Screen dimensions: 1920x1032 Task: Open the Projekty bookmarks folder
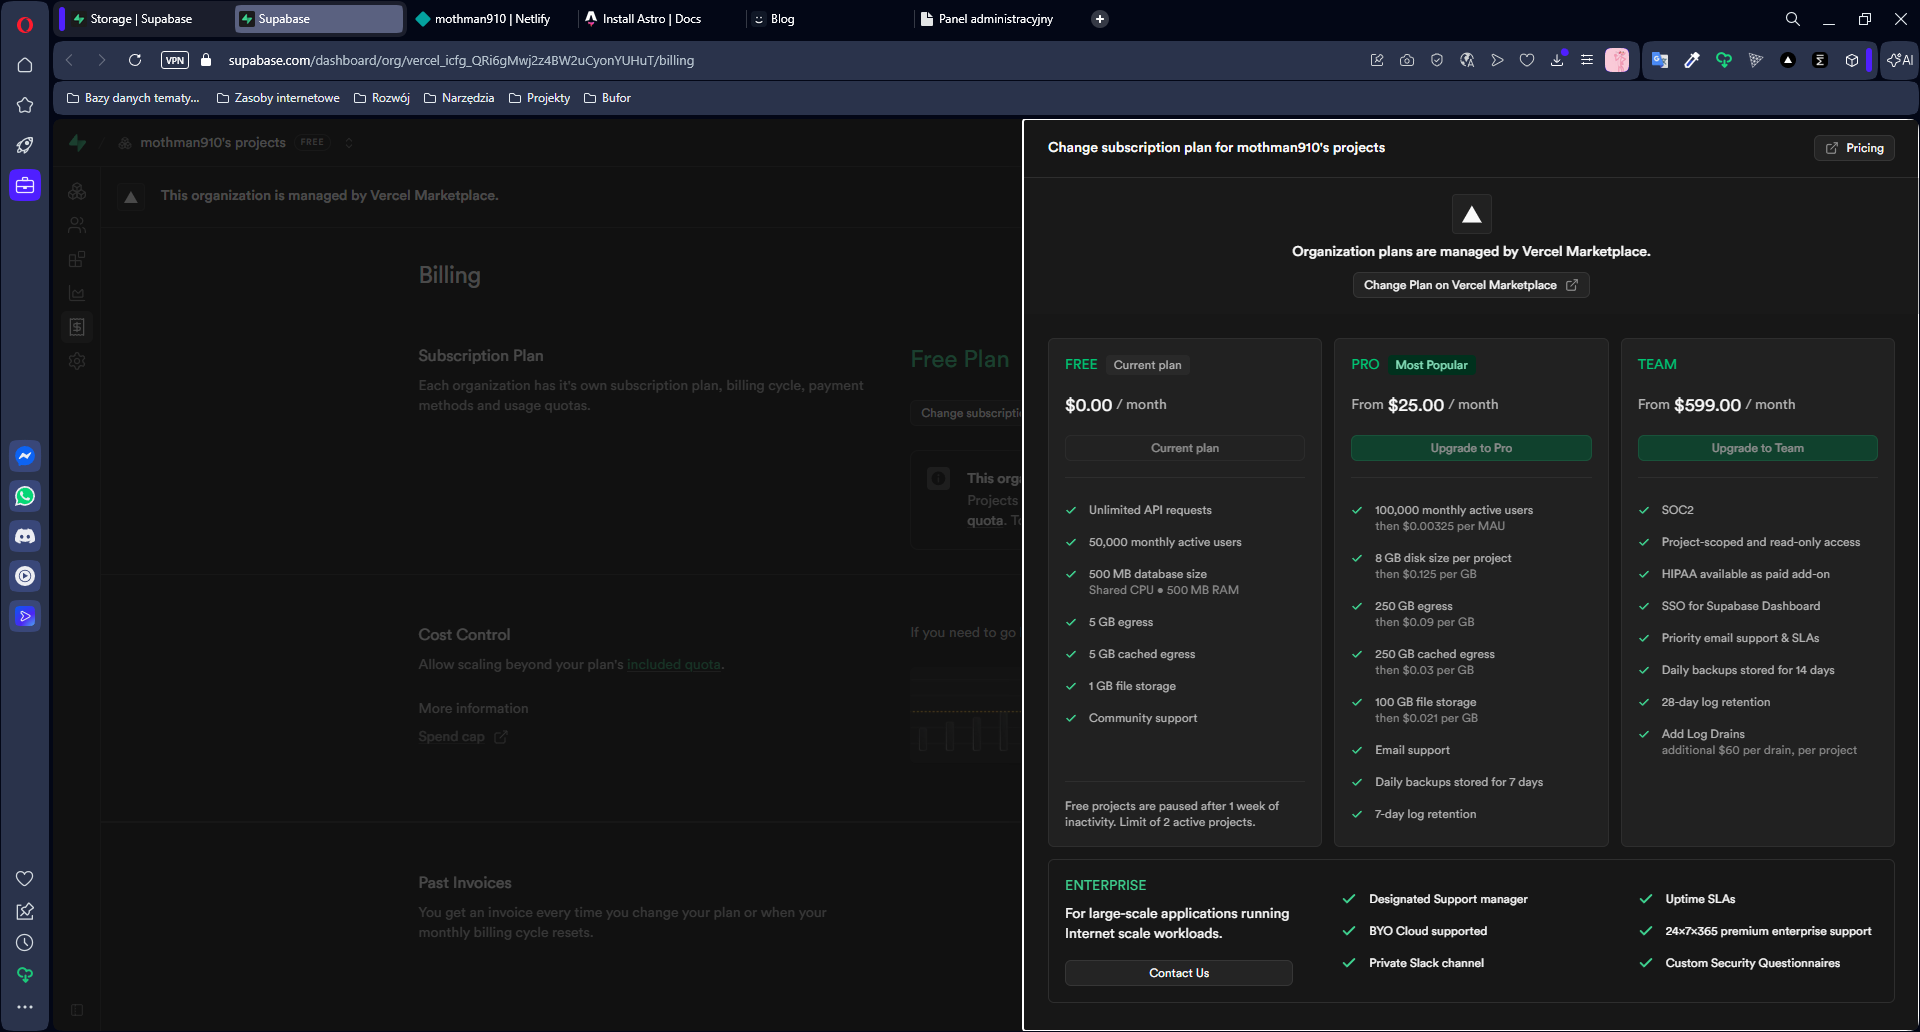(x=539, y=98)
